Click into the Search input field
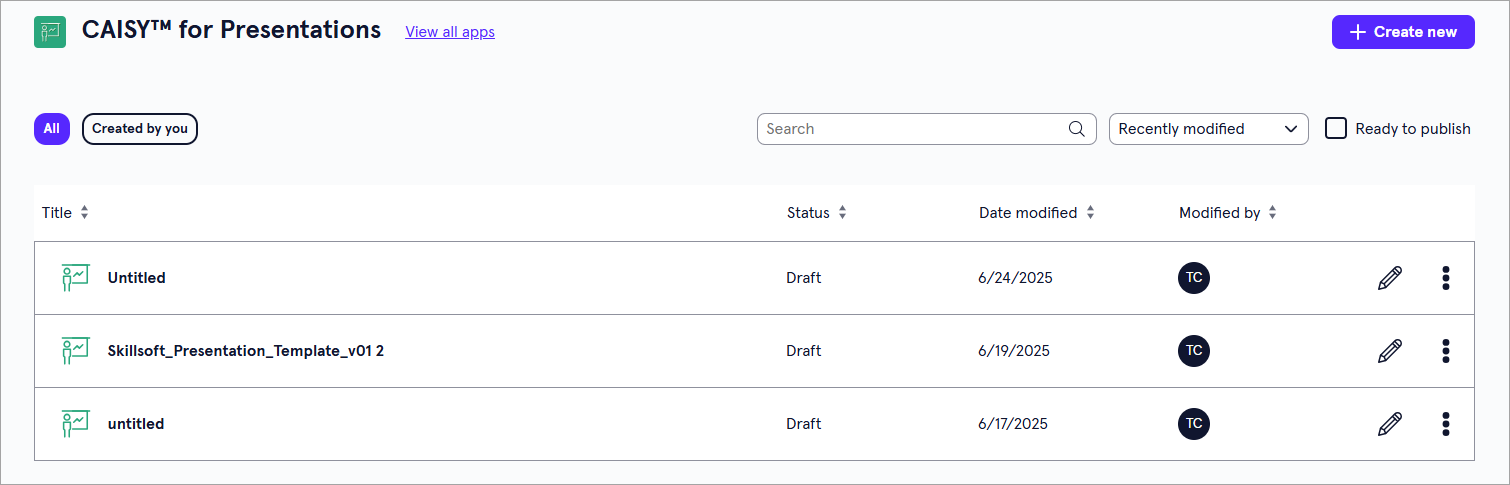 click(x=910, y=129)
